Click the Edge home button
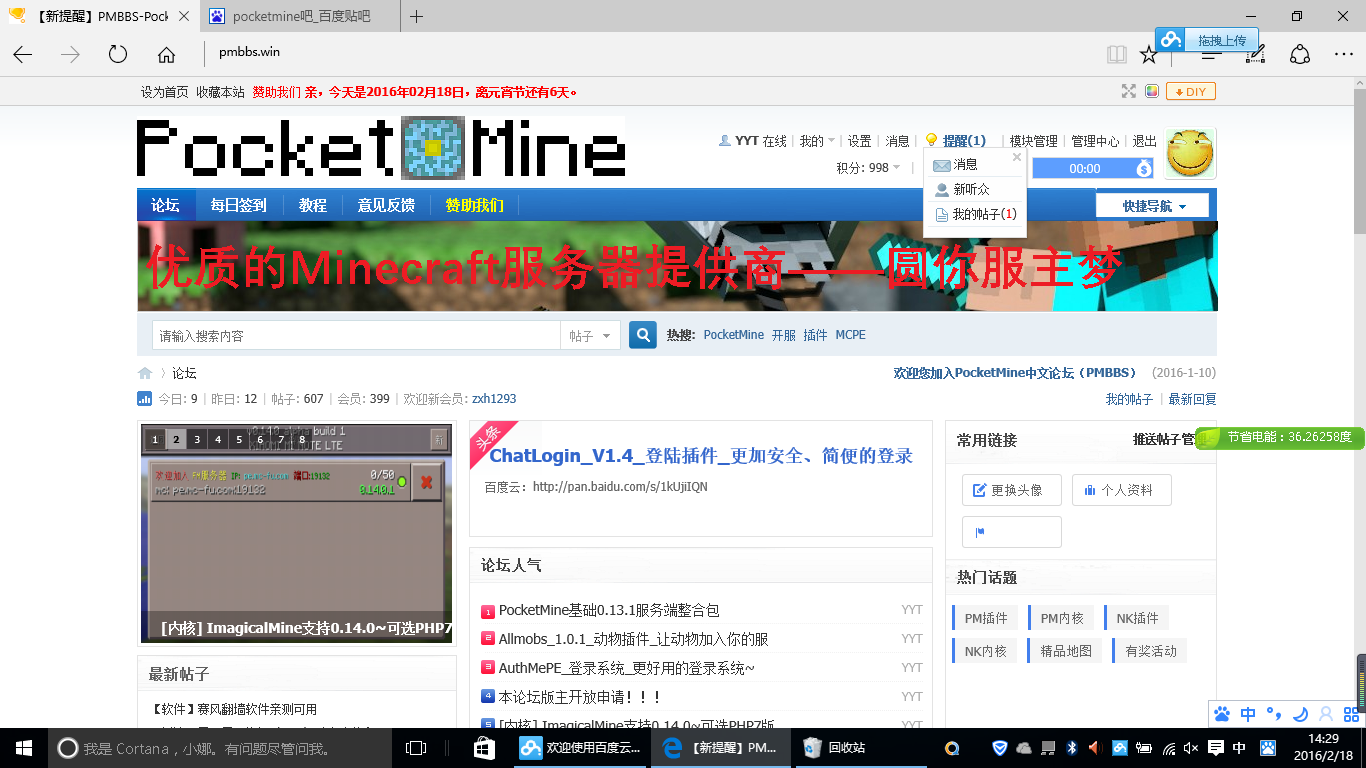 coord(166,55)
